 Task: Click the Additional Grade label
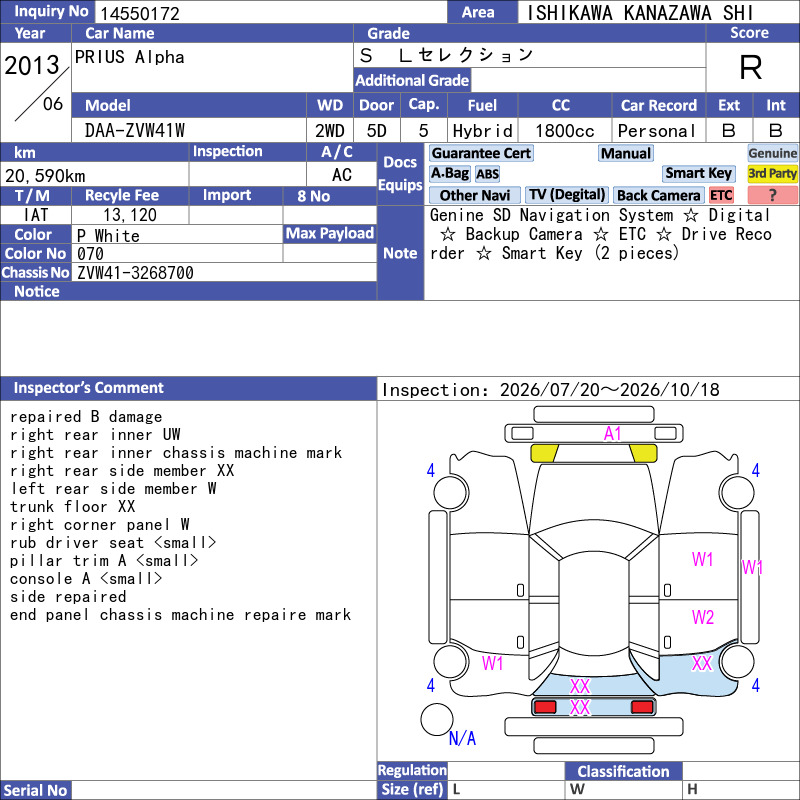tap(412, 80)
